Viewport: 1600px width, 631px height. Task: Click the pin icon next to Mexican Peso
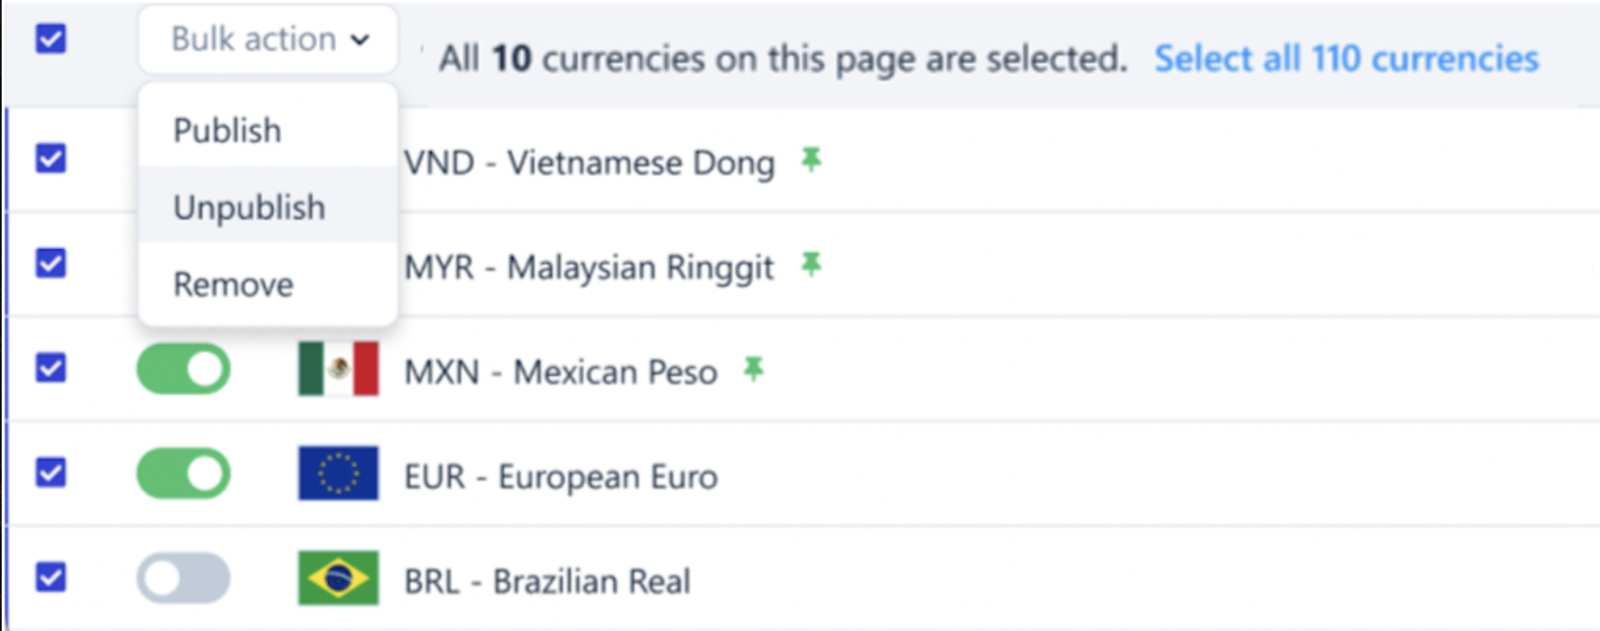[753, 370]
